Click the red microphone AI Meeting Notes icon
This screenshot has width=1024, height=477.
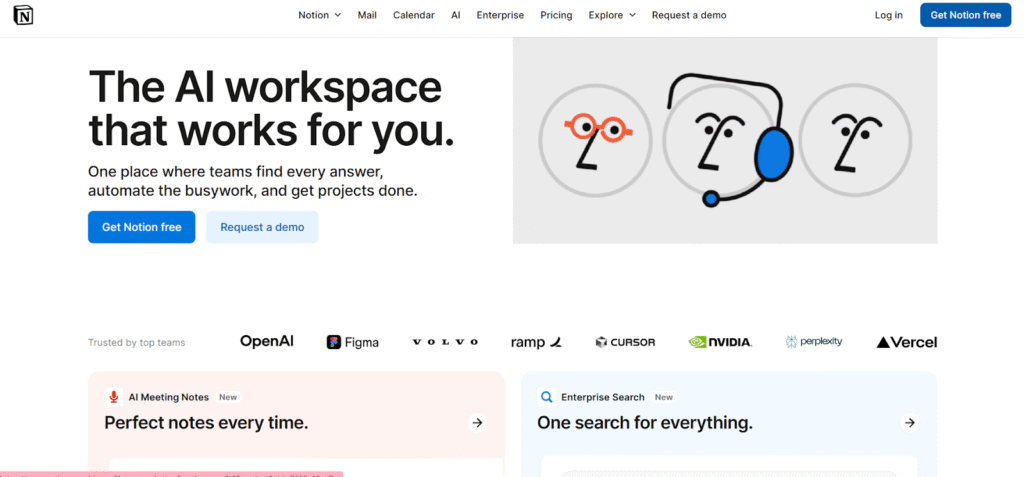(x=114, y=397)
